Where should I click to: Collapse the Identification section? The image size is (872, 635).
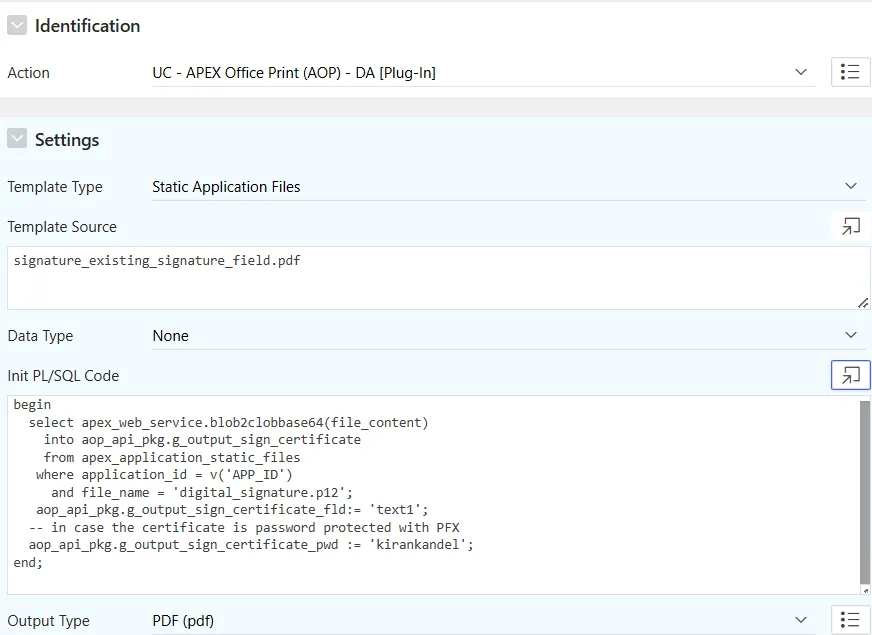click(17, 25)
